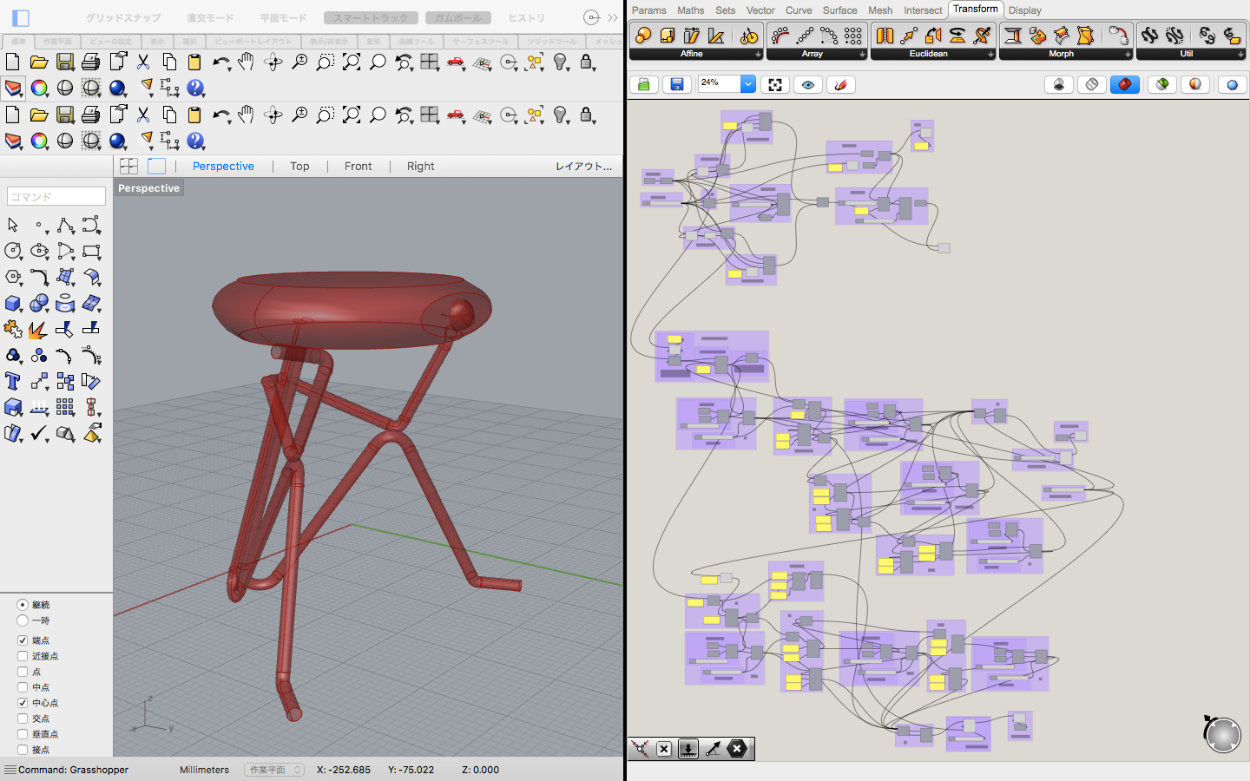Image resolution: width=1250 pixels, height=781 pixels.
Task: Toggle the スマートトラック button
Action: click(x=370, y=18)
